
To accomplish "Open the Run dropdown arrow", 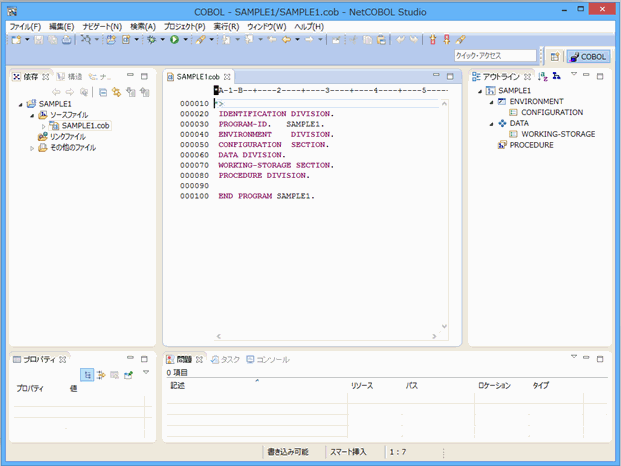I will point(185,40).
